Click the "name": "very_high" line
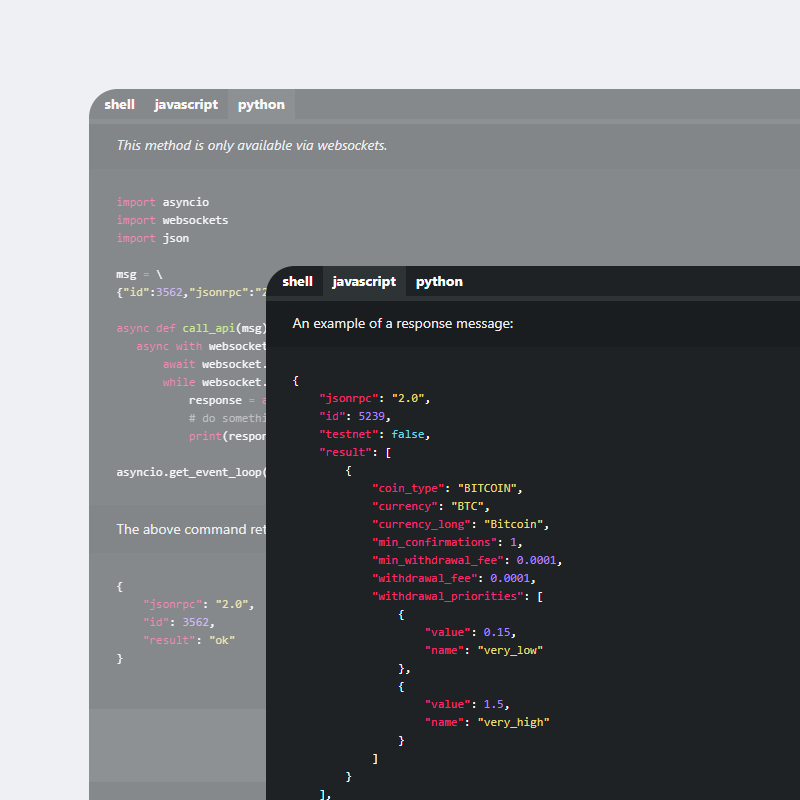The height and width of the screenshot is (800, 800). [487, 722]
